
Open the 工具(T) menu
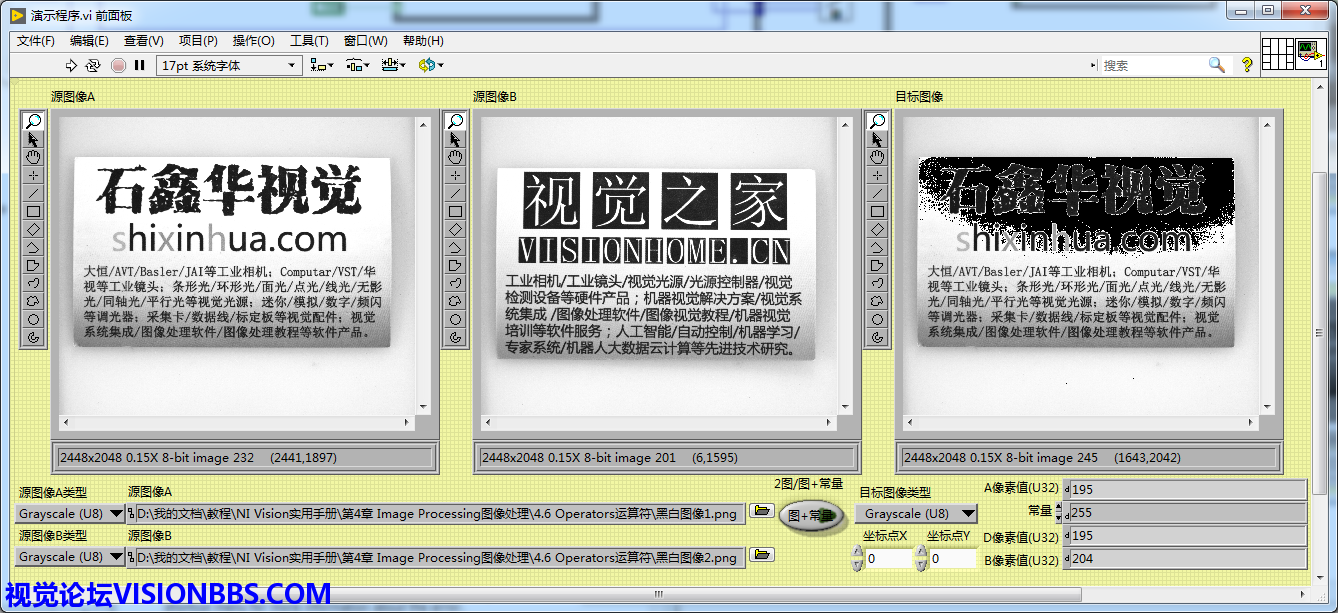tap(309, 41)
